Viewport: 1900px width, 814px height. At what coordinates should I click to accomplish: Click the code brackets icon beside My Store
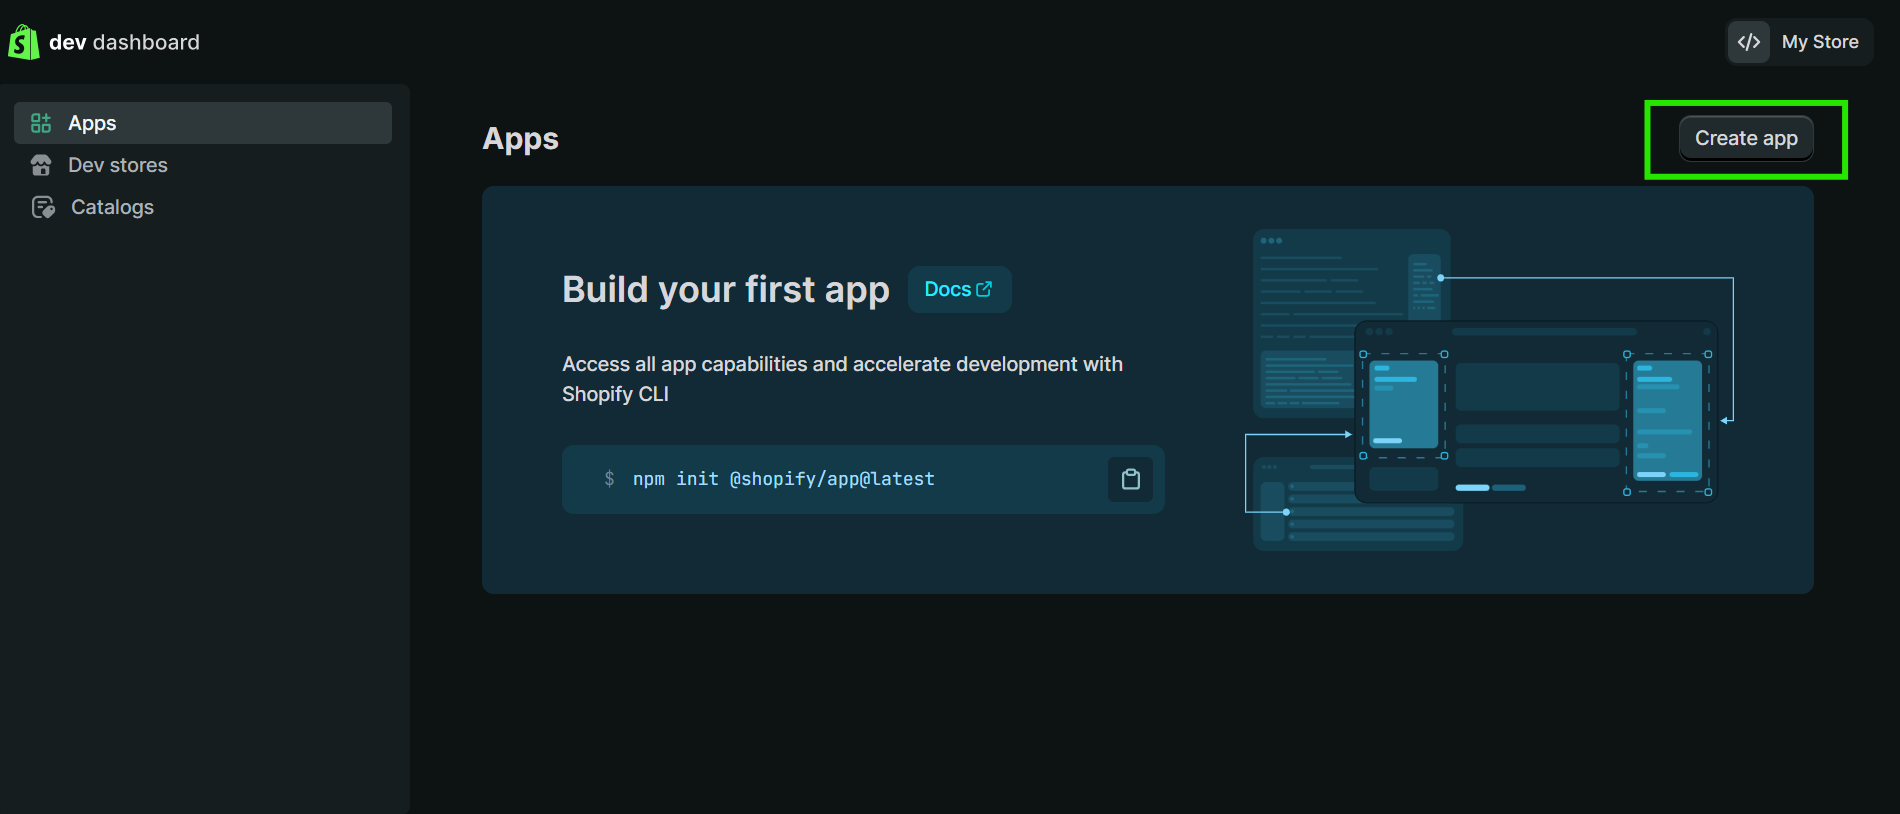click(x=1748, y=42)
